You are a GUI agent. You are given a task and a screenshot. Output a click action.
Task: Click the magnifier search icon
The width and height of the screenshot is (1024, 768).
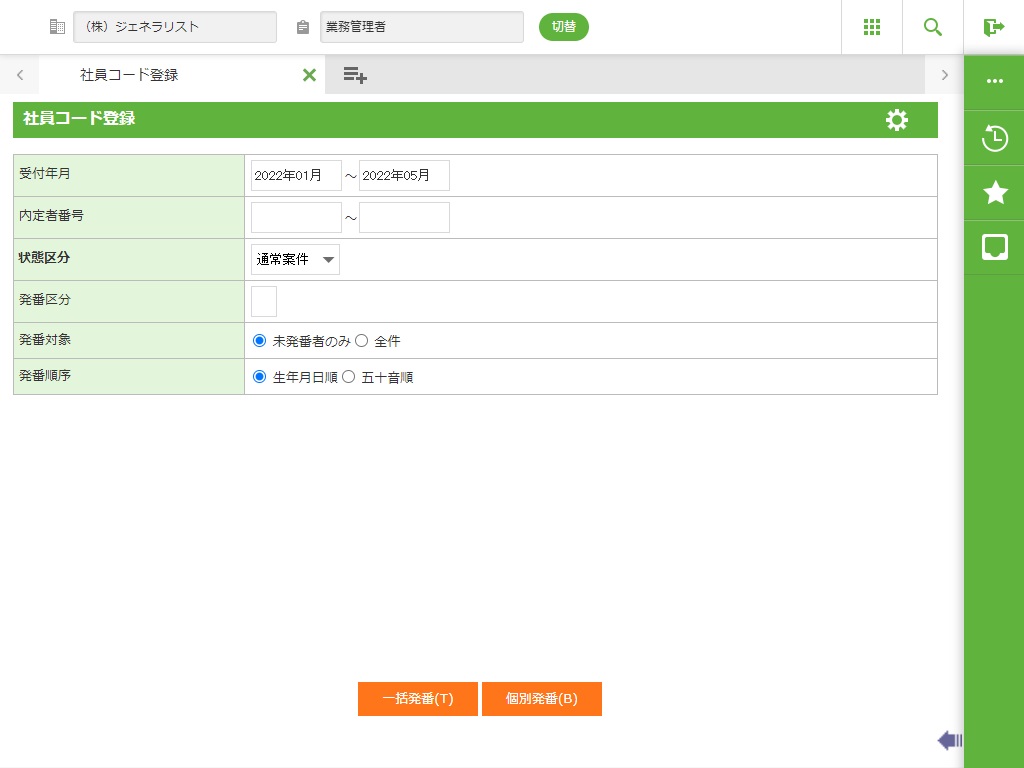(932, 27)
